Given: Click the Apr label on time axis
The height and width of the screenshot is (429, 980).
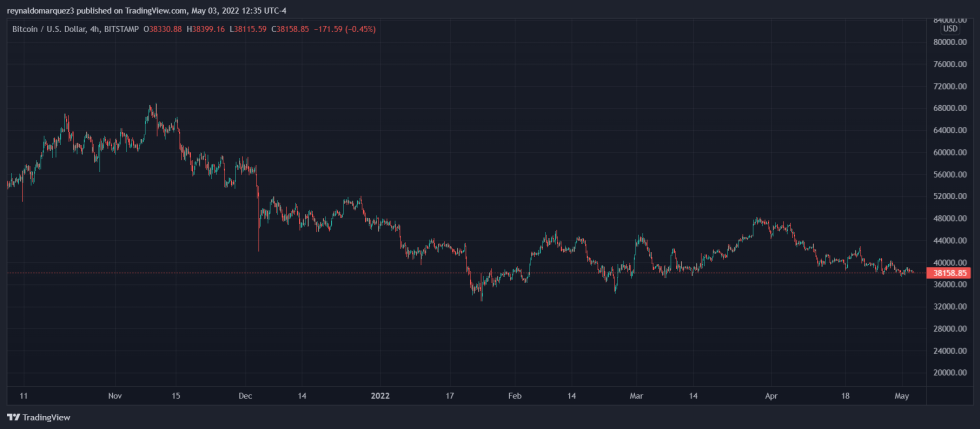Looking at the screenshot, I should (771, 396).
